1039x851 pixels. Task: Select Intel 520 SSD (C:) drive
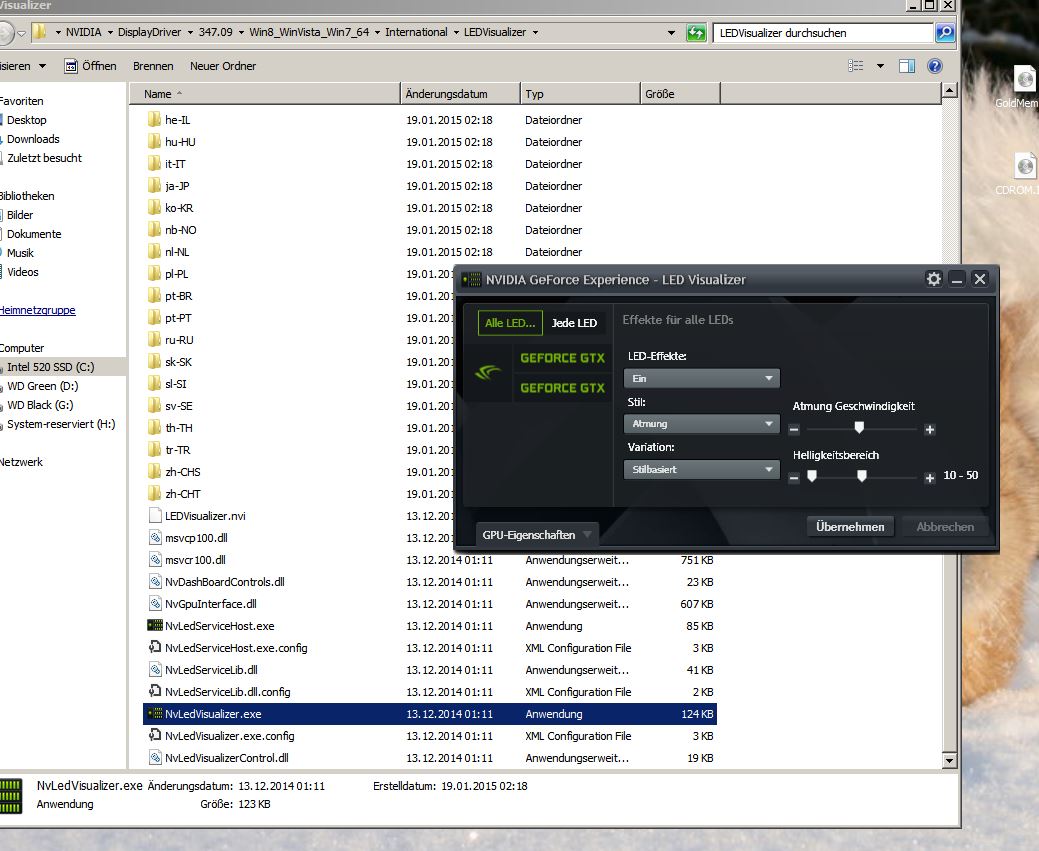tap(51, 367)
